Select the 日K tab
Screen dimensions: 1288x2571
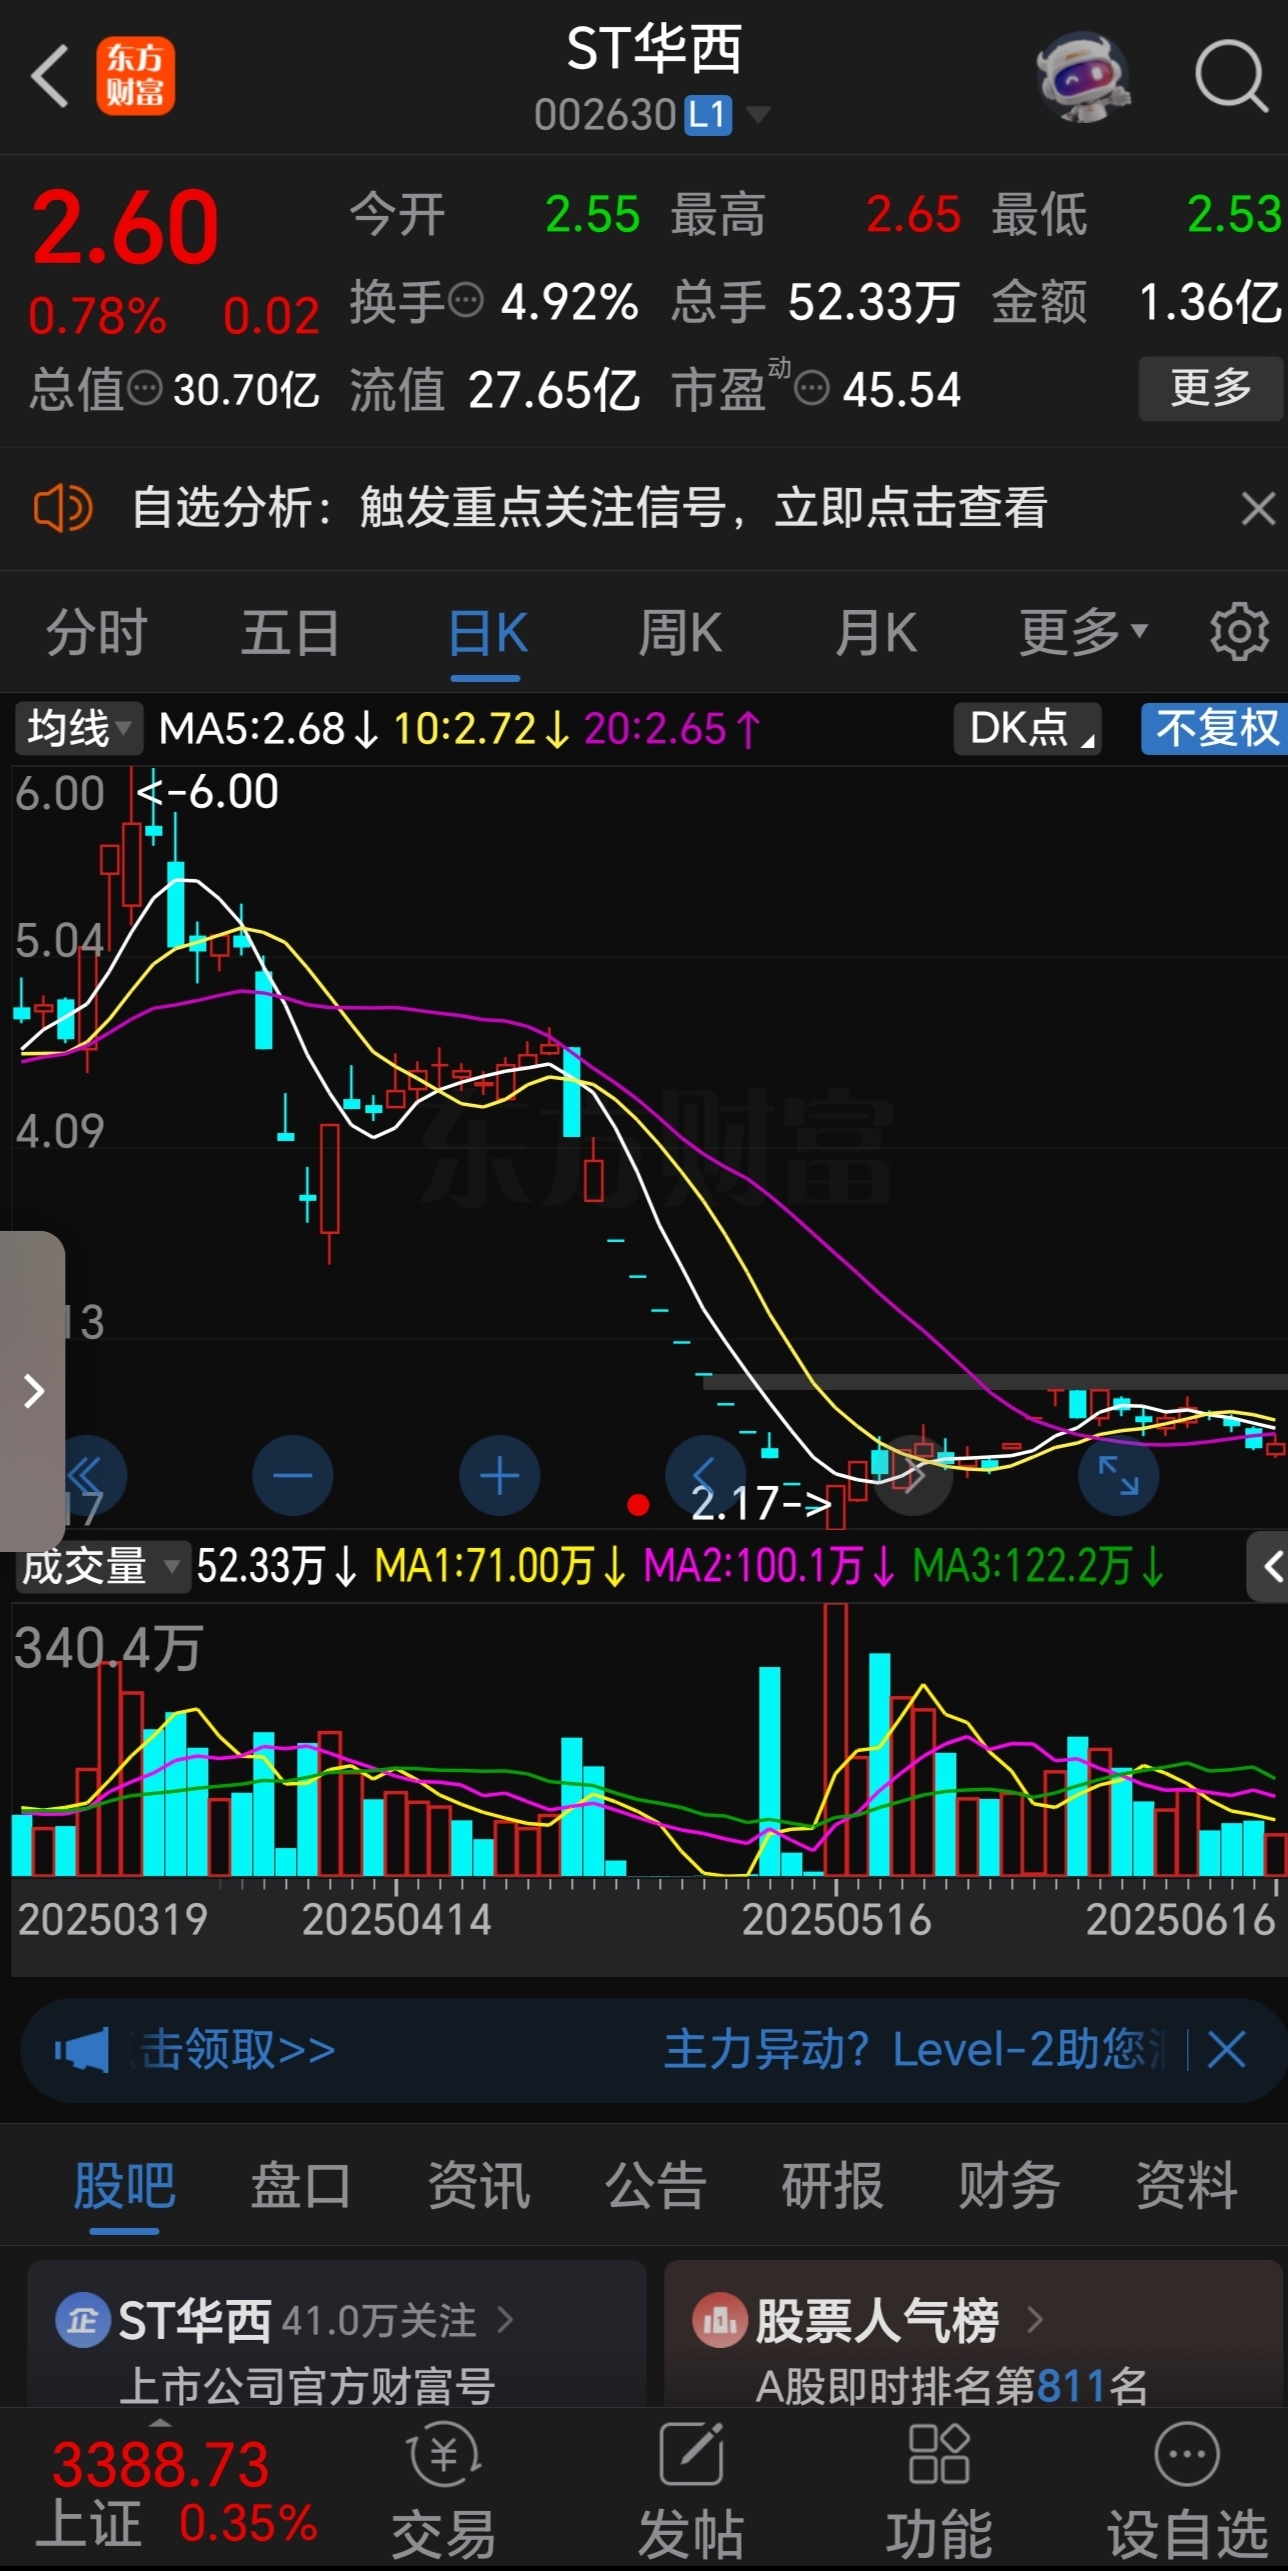tap(487, 633)
